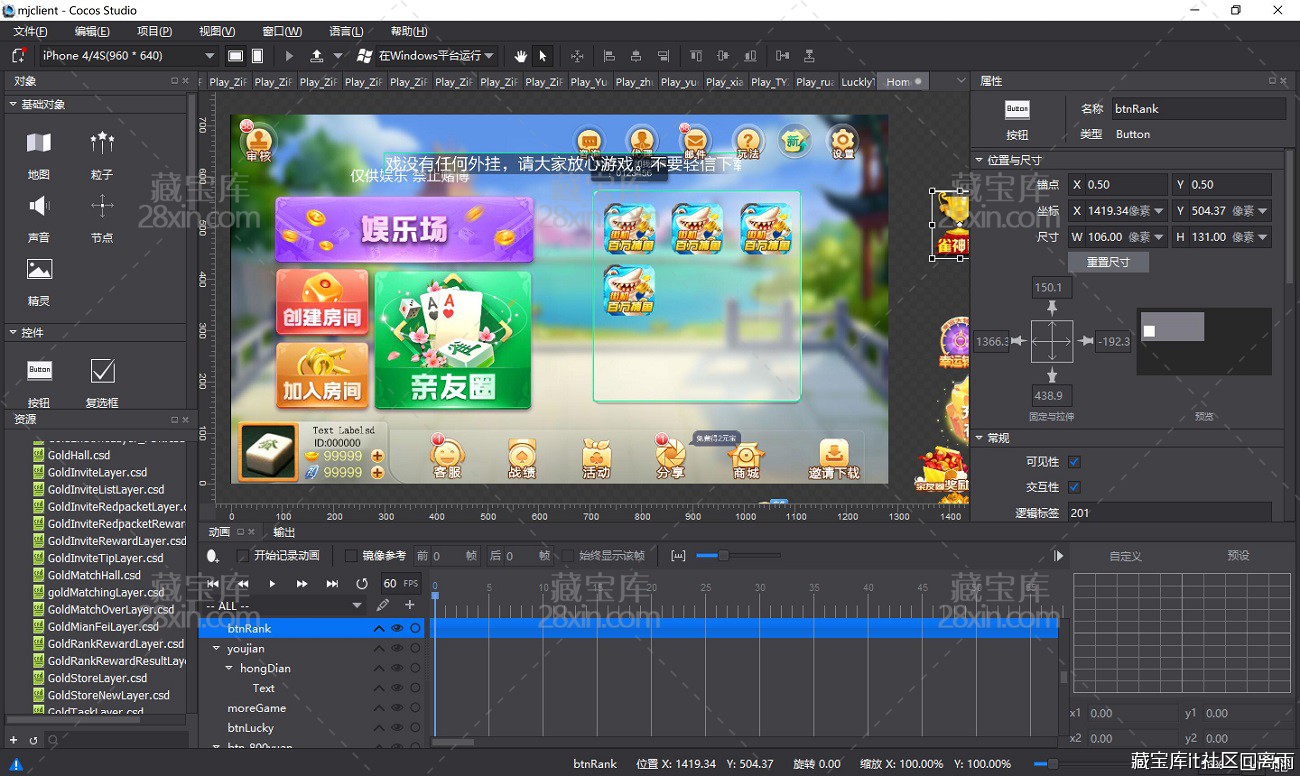Viewport: 1300px width, 776px height.
Task: Click the plus add animation icon
Action: (x=409, y=605)
